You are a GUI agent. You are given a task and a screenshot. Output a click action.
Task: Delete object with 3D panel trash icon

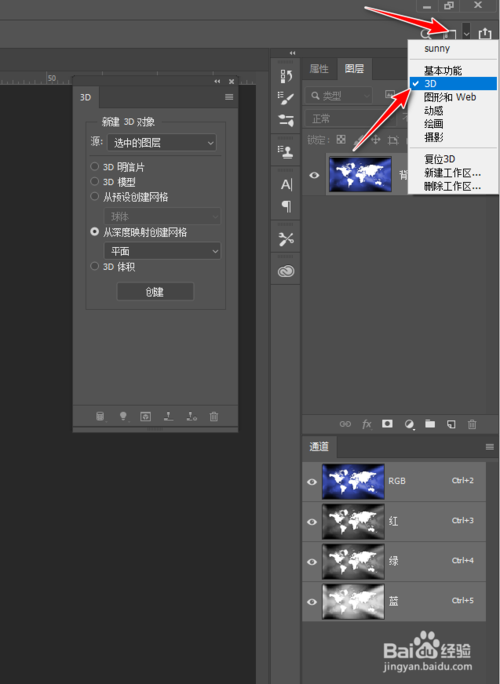tap(214, 417)
